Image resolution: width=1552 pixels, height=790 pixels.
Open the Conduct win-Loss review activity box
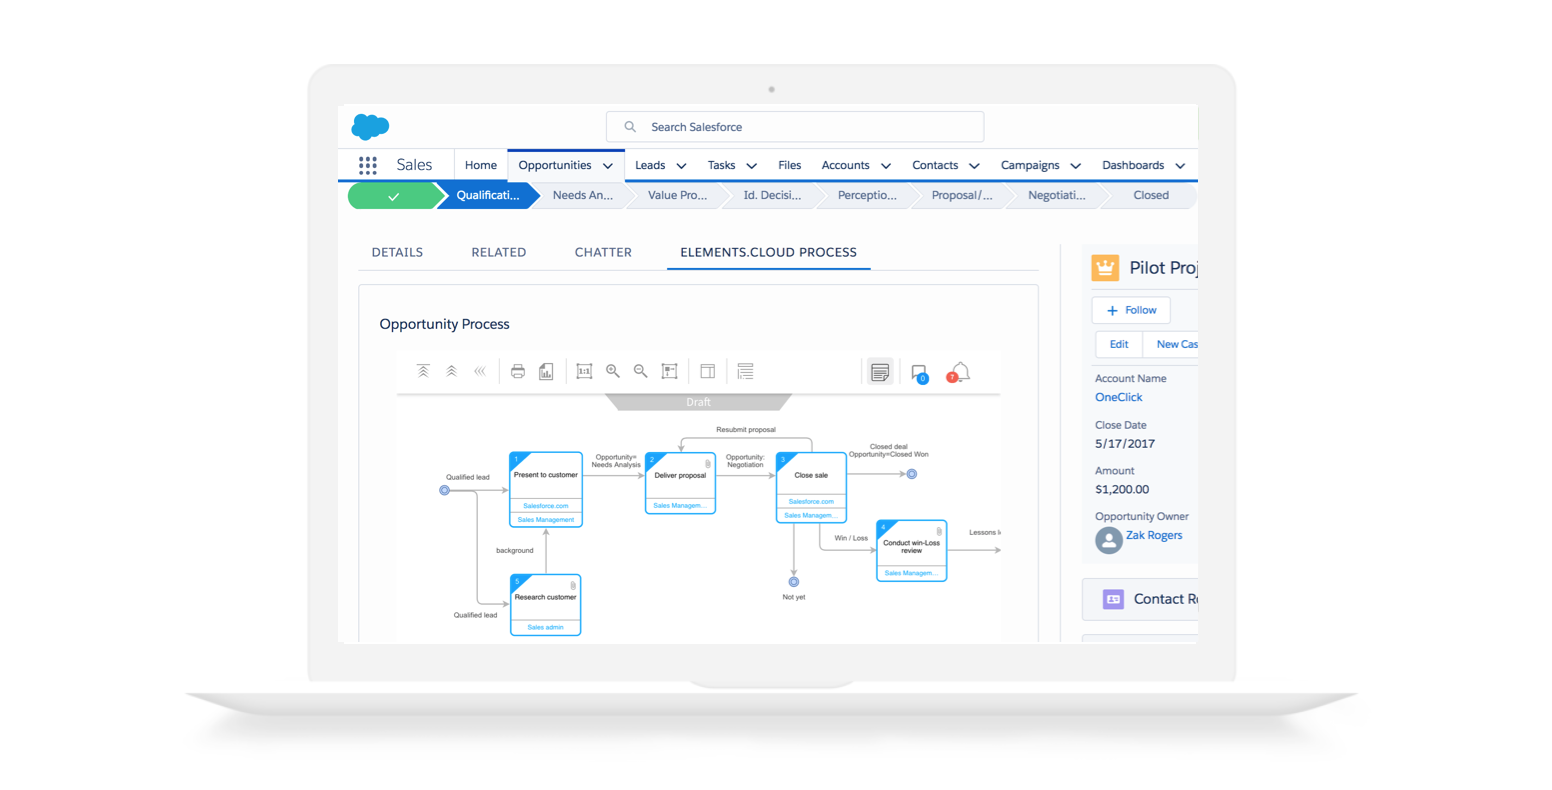[x=912, y=550]
